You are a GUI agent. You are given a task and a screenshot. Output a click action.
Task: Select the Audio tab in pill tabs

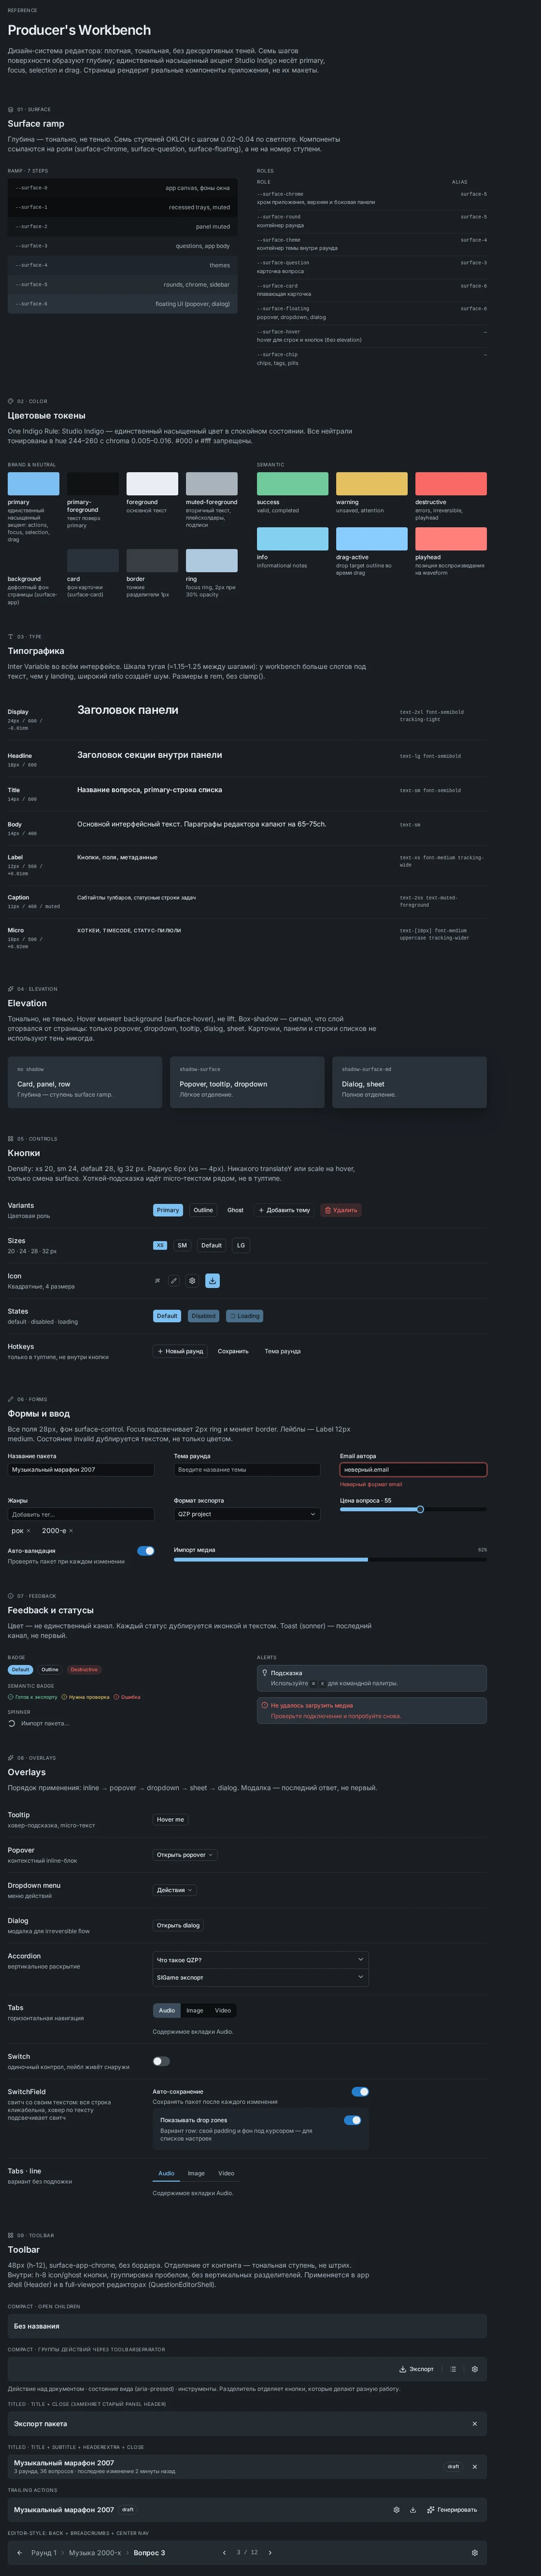click(167, 2010)
